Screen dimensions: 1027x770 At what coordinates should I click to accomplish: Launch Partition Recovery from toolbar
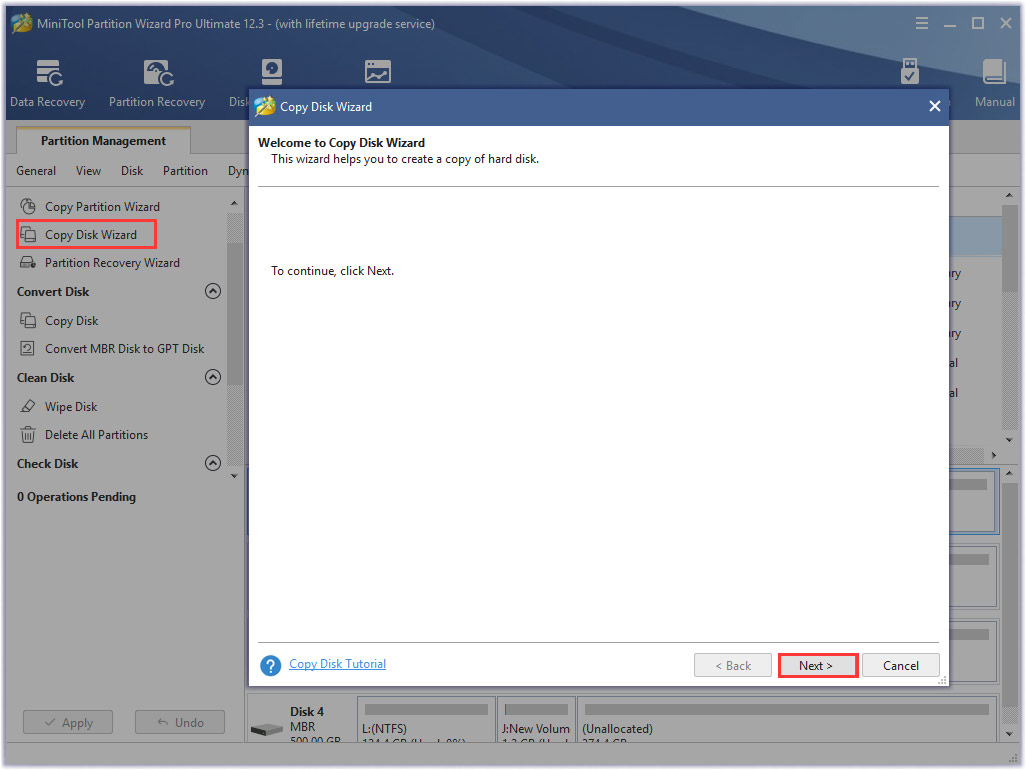[x=157, y=83]
